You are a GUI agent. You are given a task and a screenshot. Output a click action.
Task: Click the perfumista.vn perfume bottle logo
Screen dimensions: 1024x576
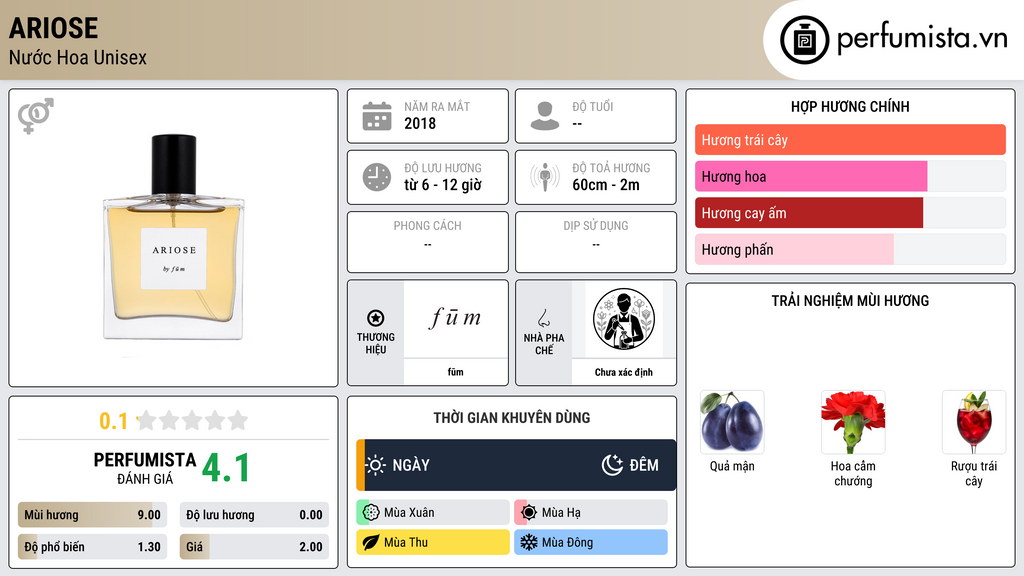tap(804, 40)
